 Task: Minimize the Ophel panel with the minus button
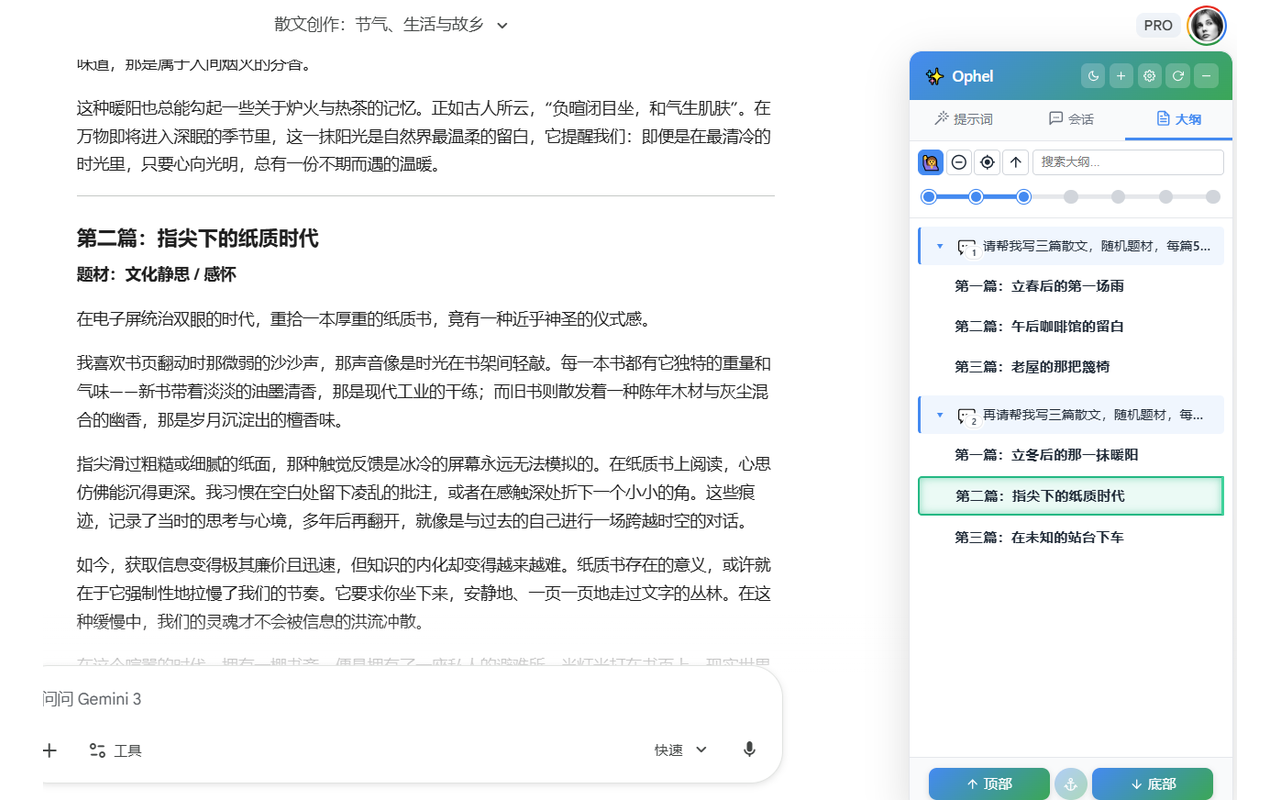point(1204,75)
